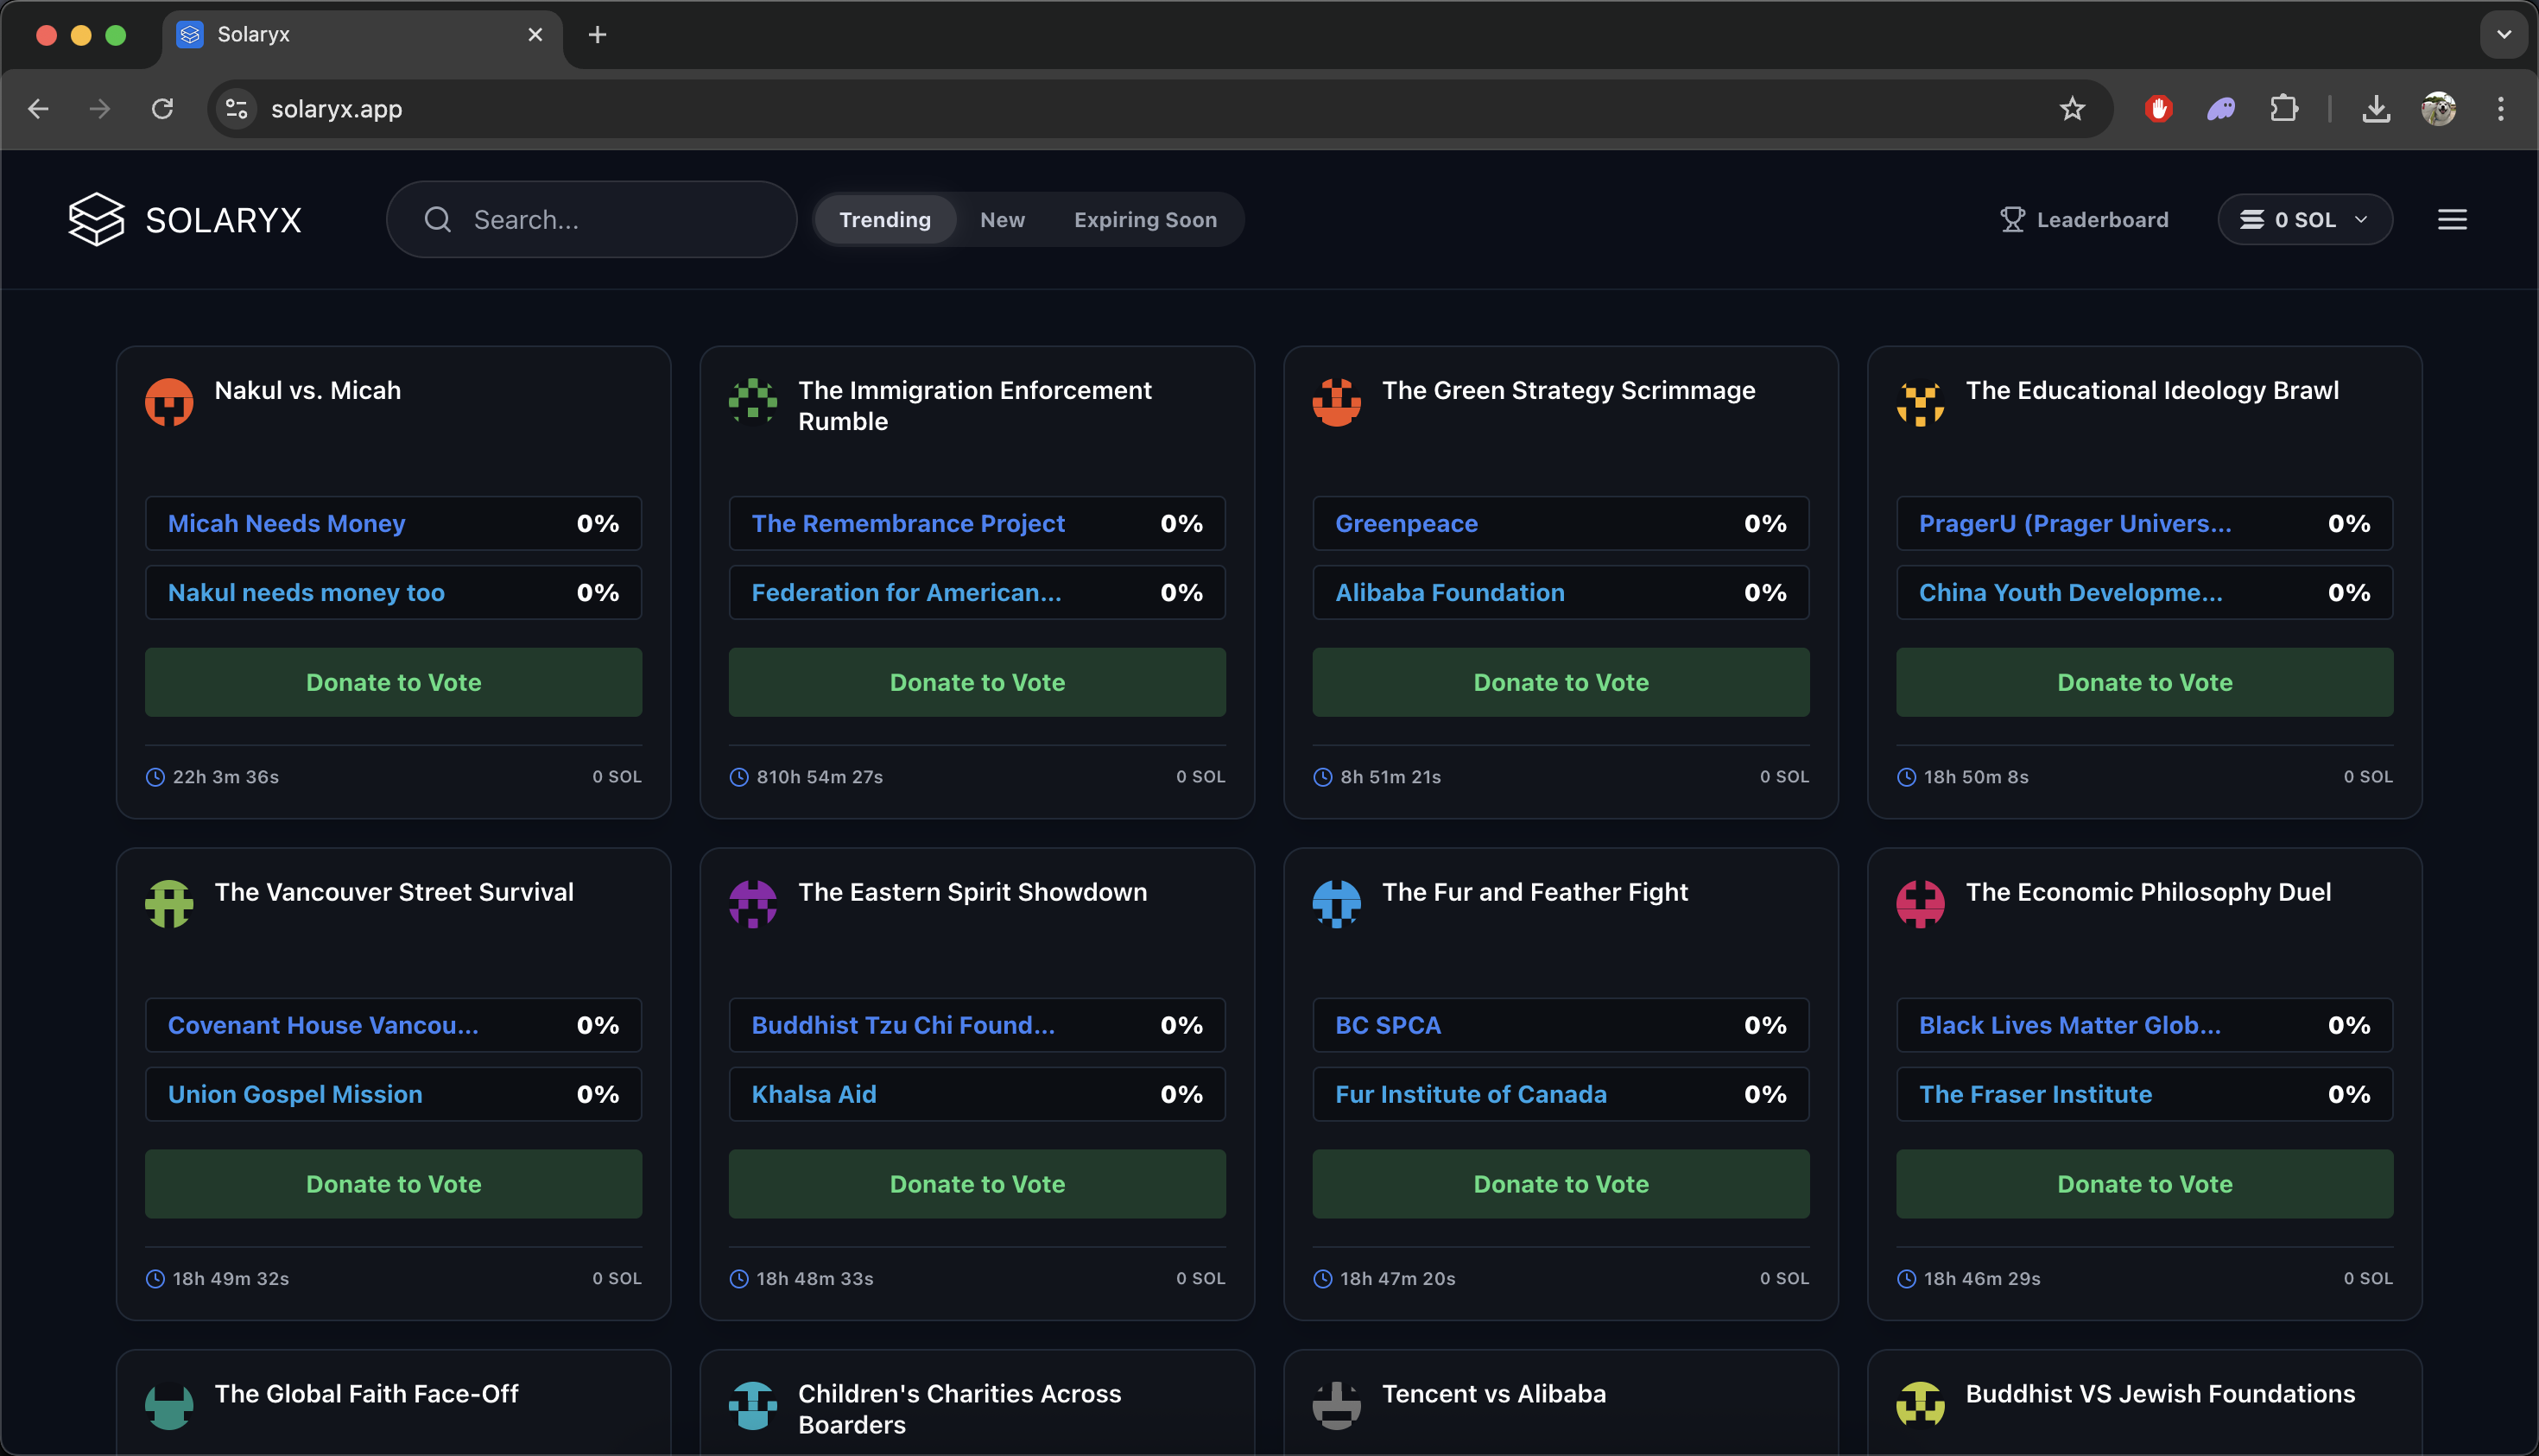Click the browser downloads icon

tap(2376, 109)
